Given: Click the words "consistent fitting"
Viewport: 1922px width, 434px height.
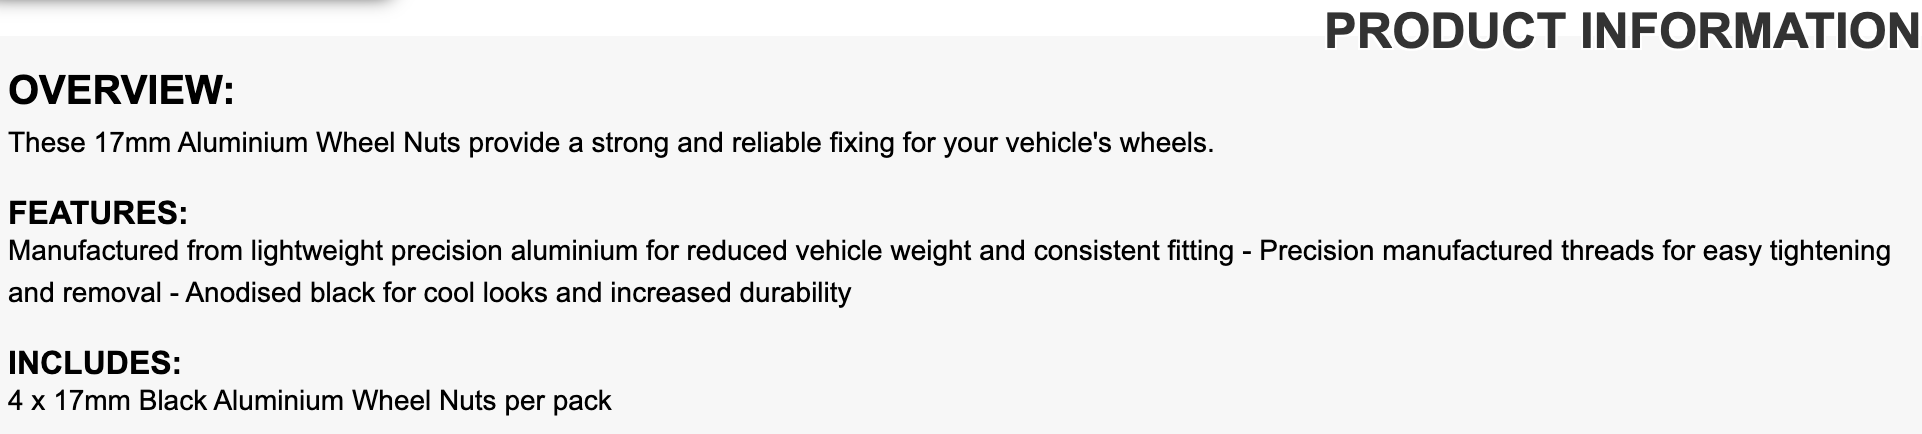Looking at the screenshot, I should click(x=1133, y=250).
